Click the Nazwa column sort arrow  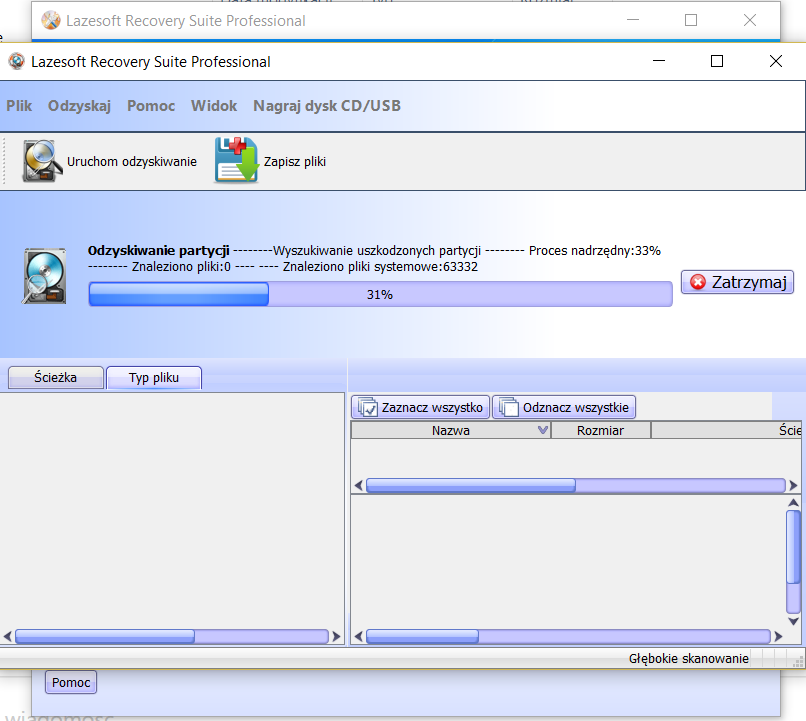pos(542,430)
